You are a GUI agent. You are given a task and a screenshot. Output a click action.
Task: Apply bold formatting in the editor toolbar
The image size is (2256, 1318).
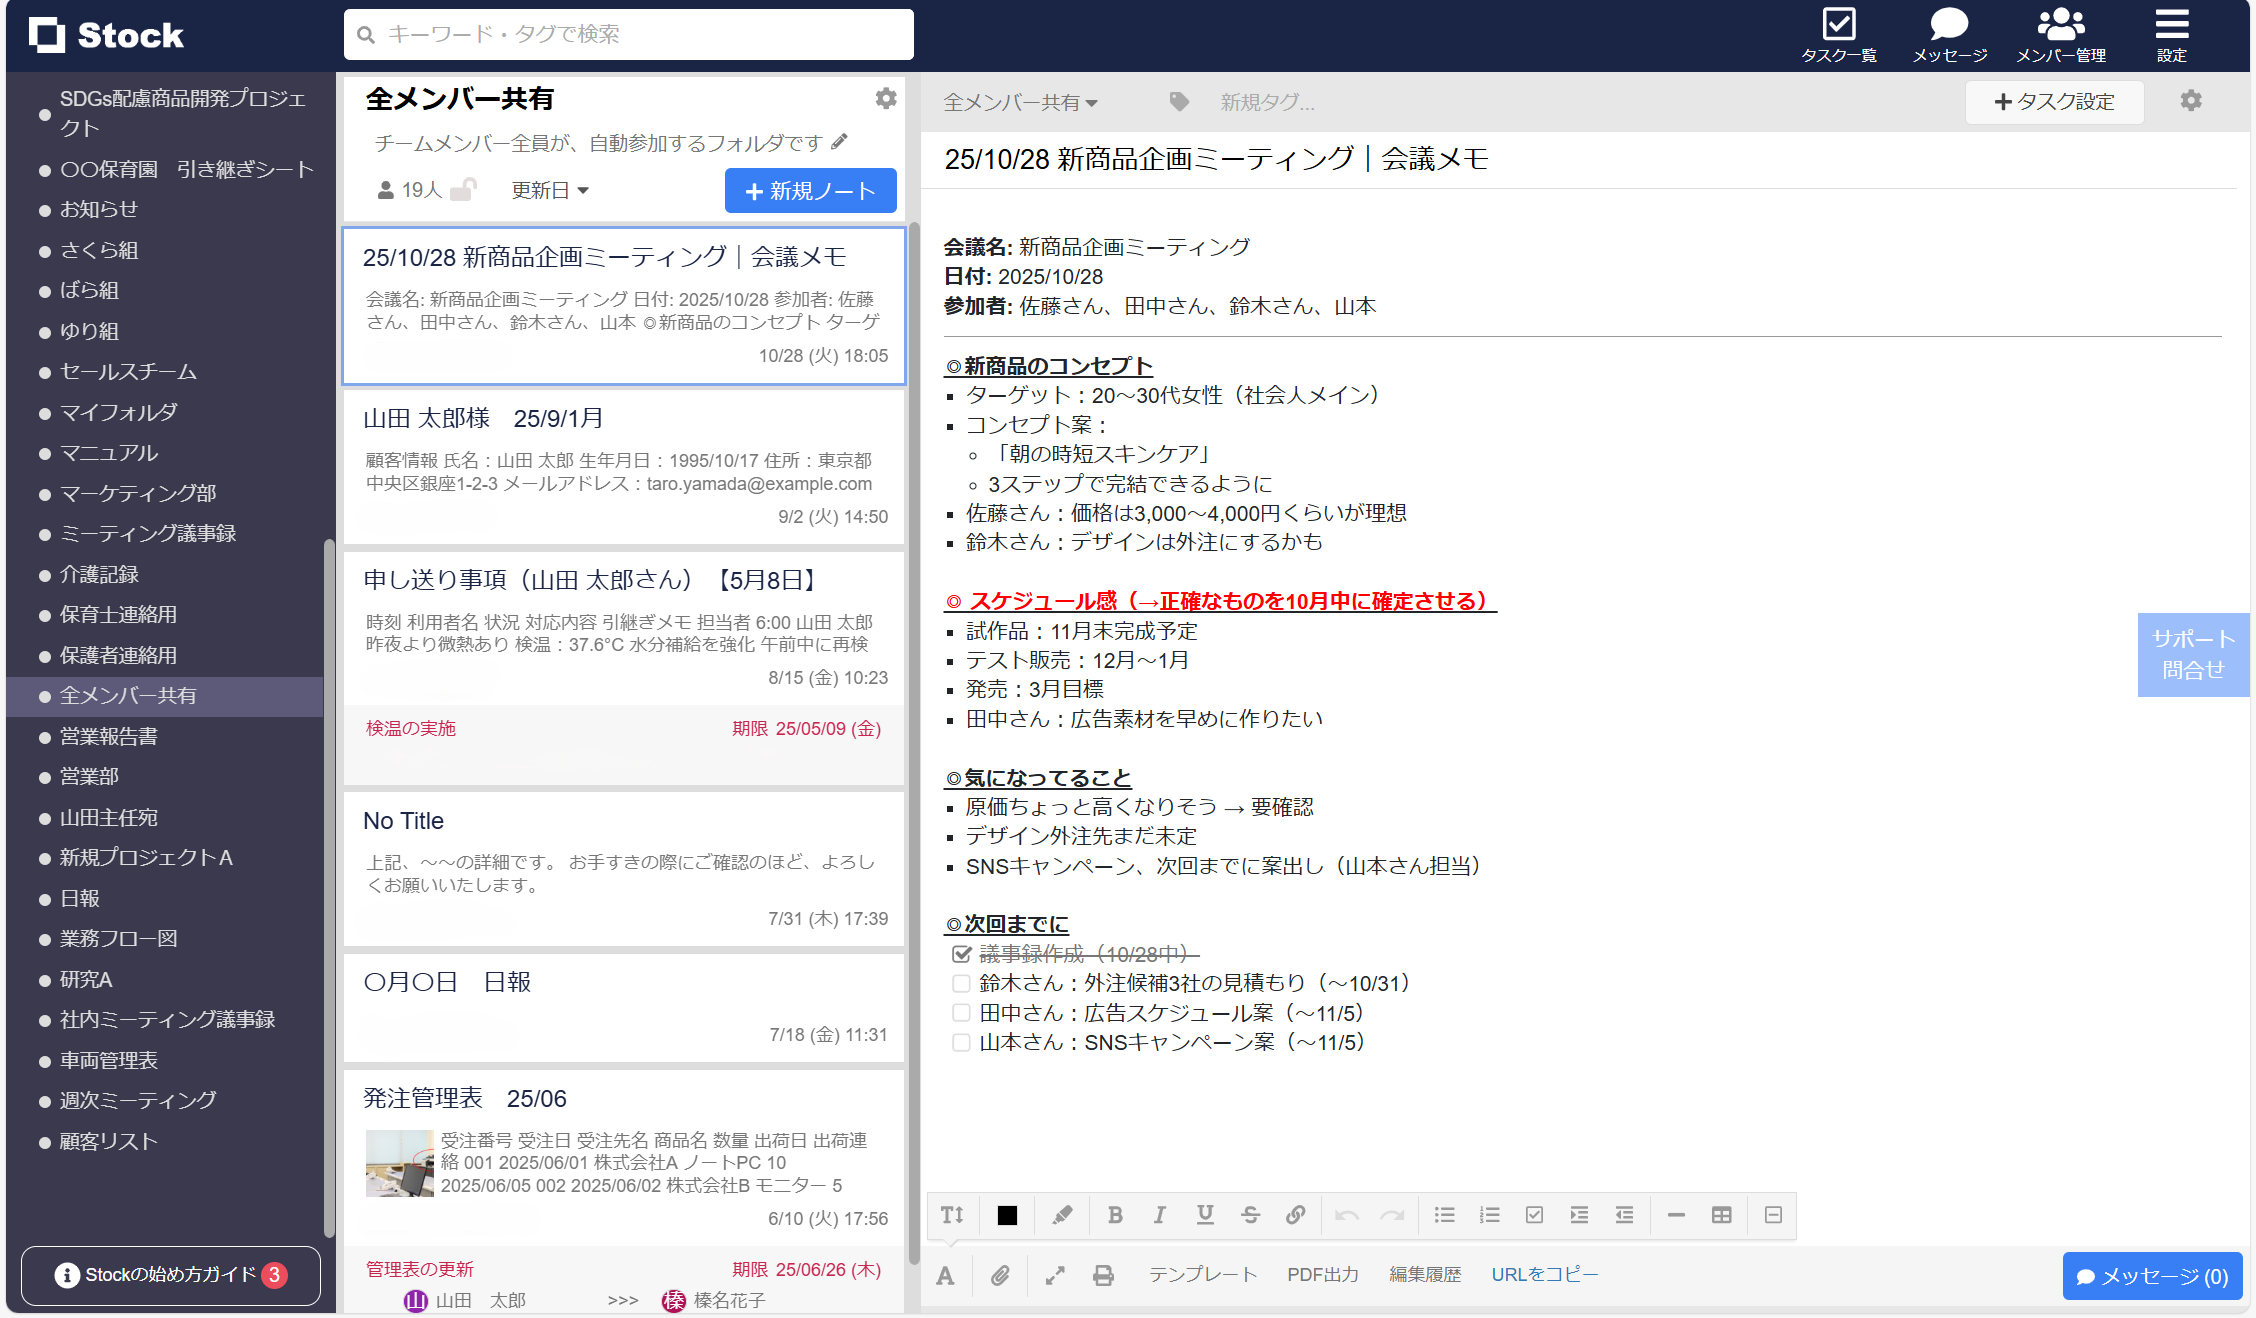pyautogui.click(x=1115, y=1215)
